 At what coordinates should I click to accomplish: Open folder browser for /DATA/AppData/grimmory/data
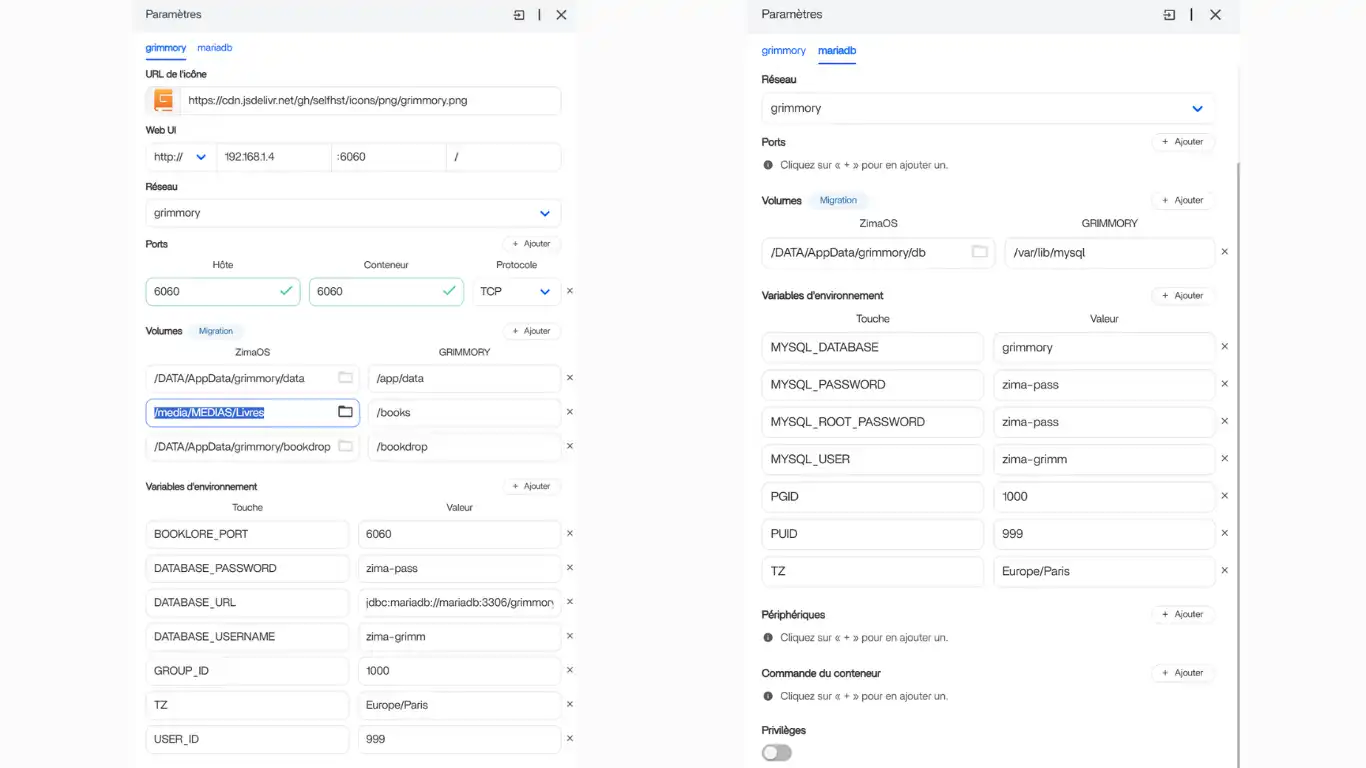345,378
